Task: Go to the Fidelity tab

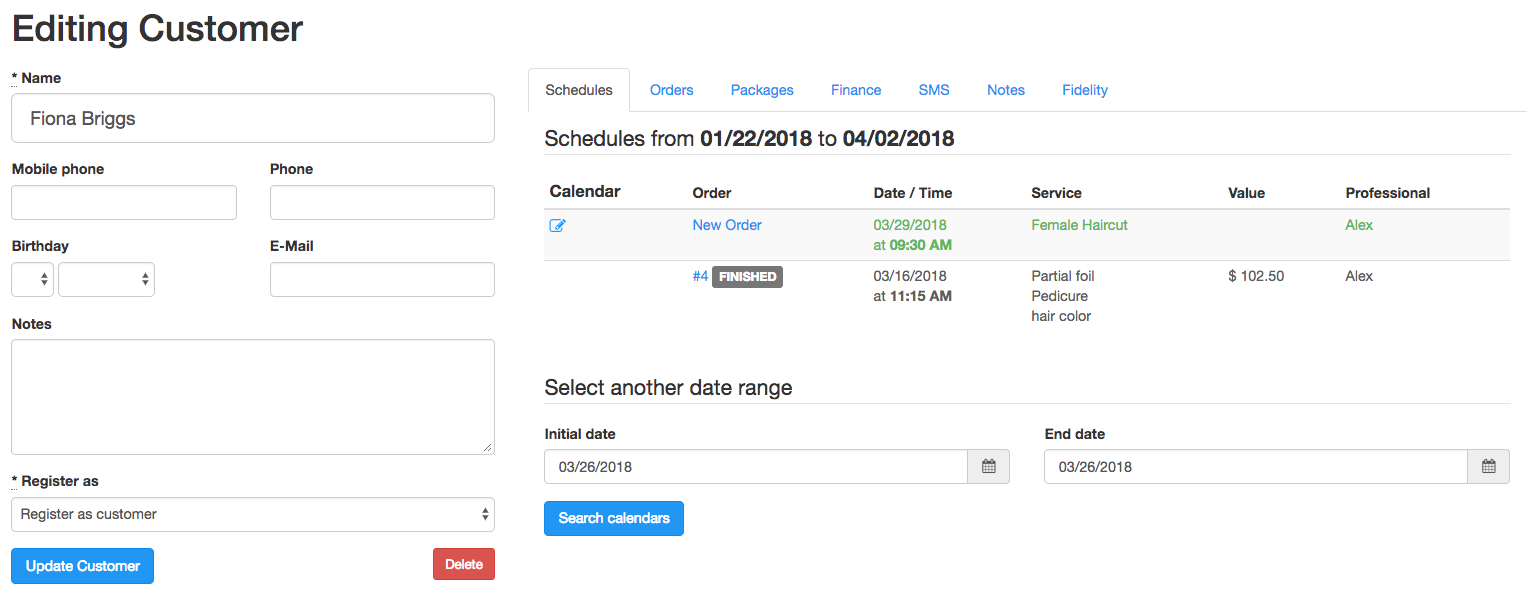Action: click(1085, 90)
